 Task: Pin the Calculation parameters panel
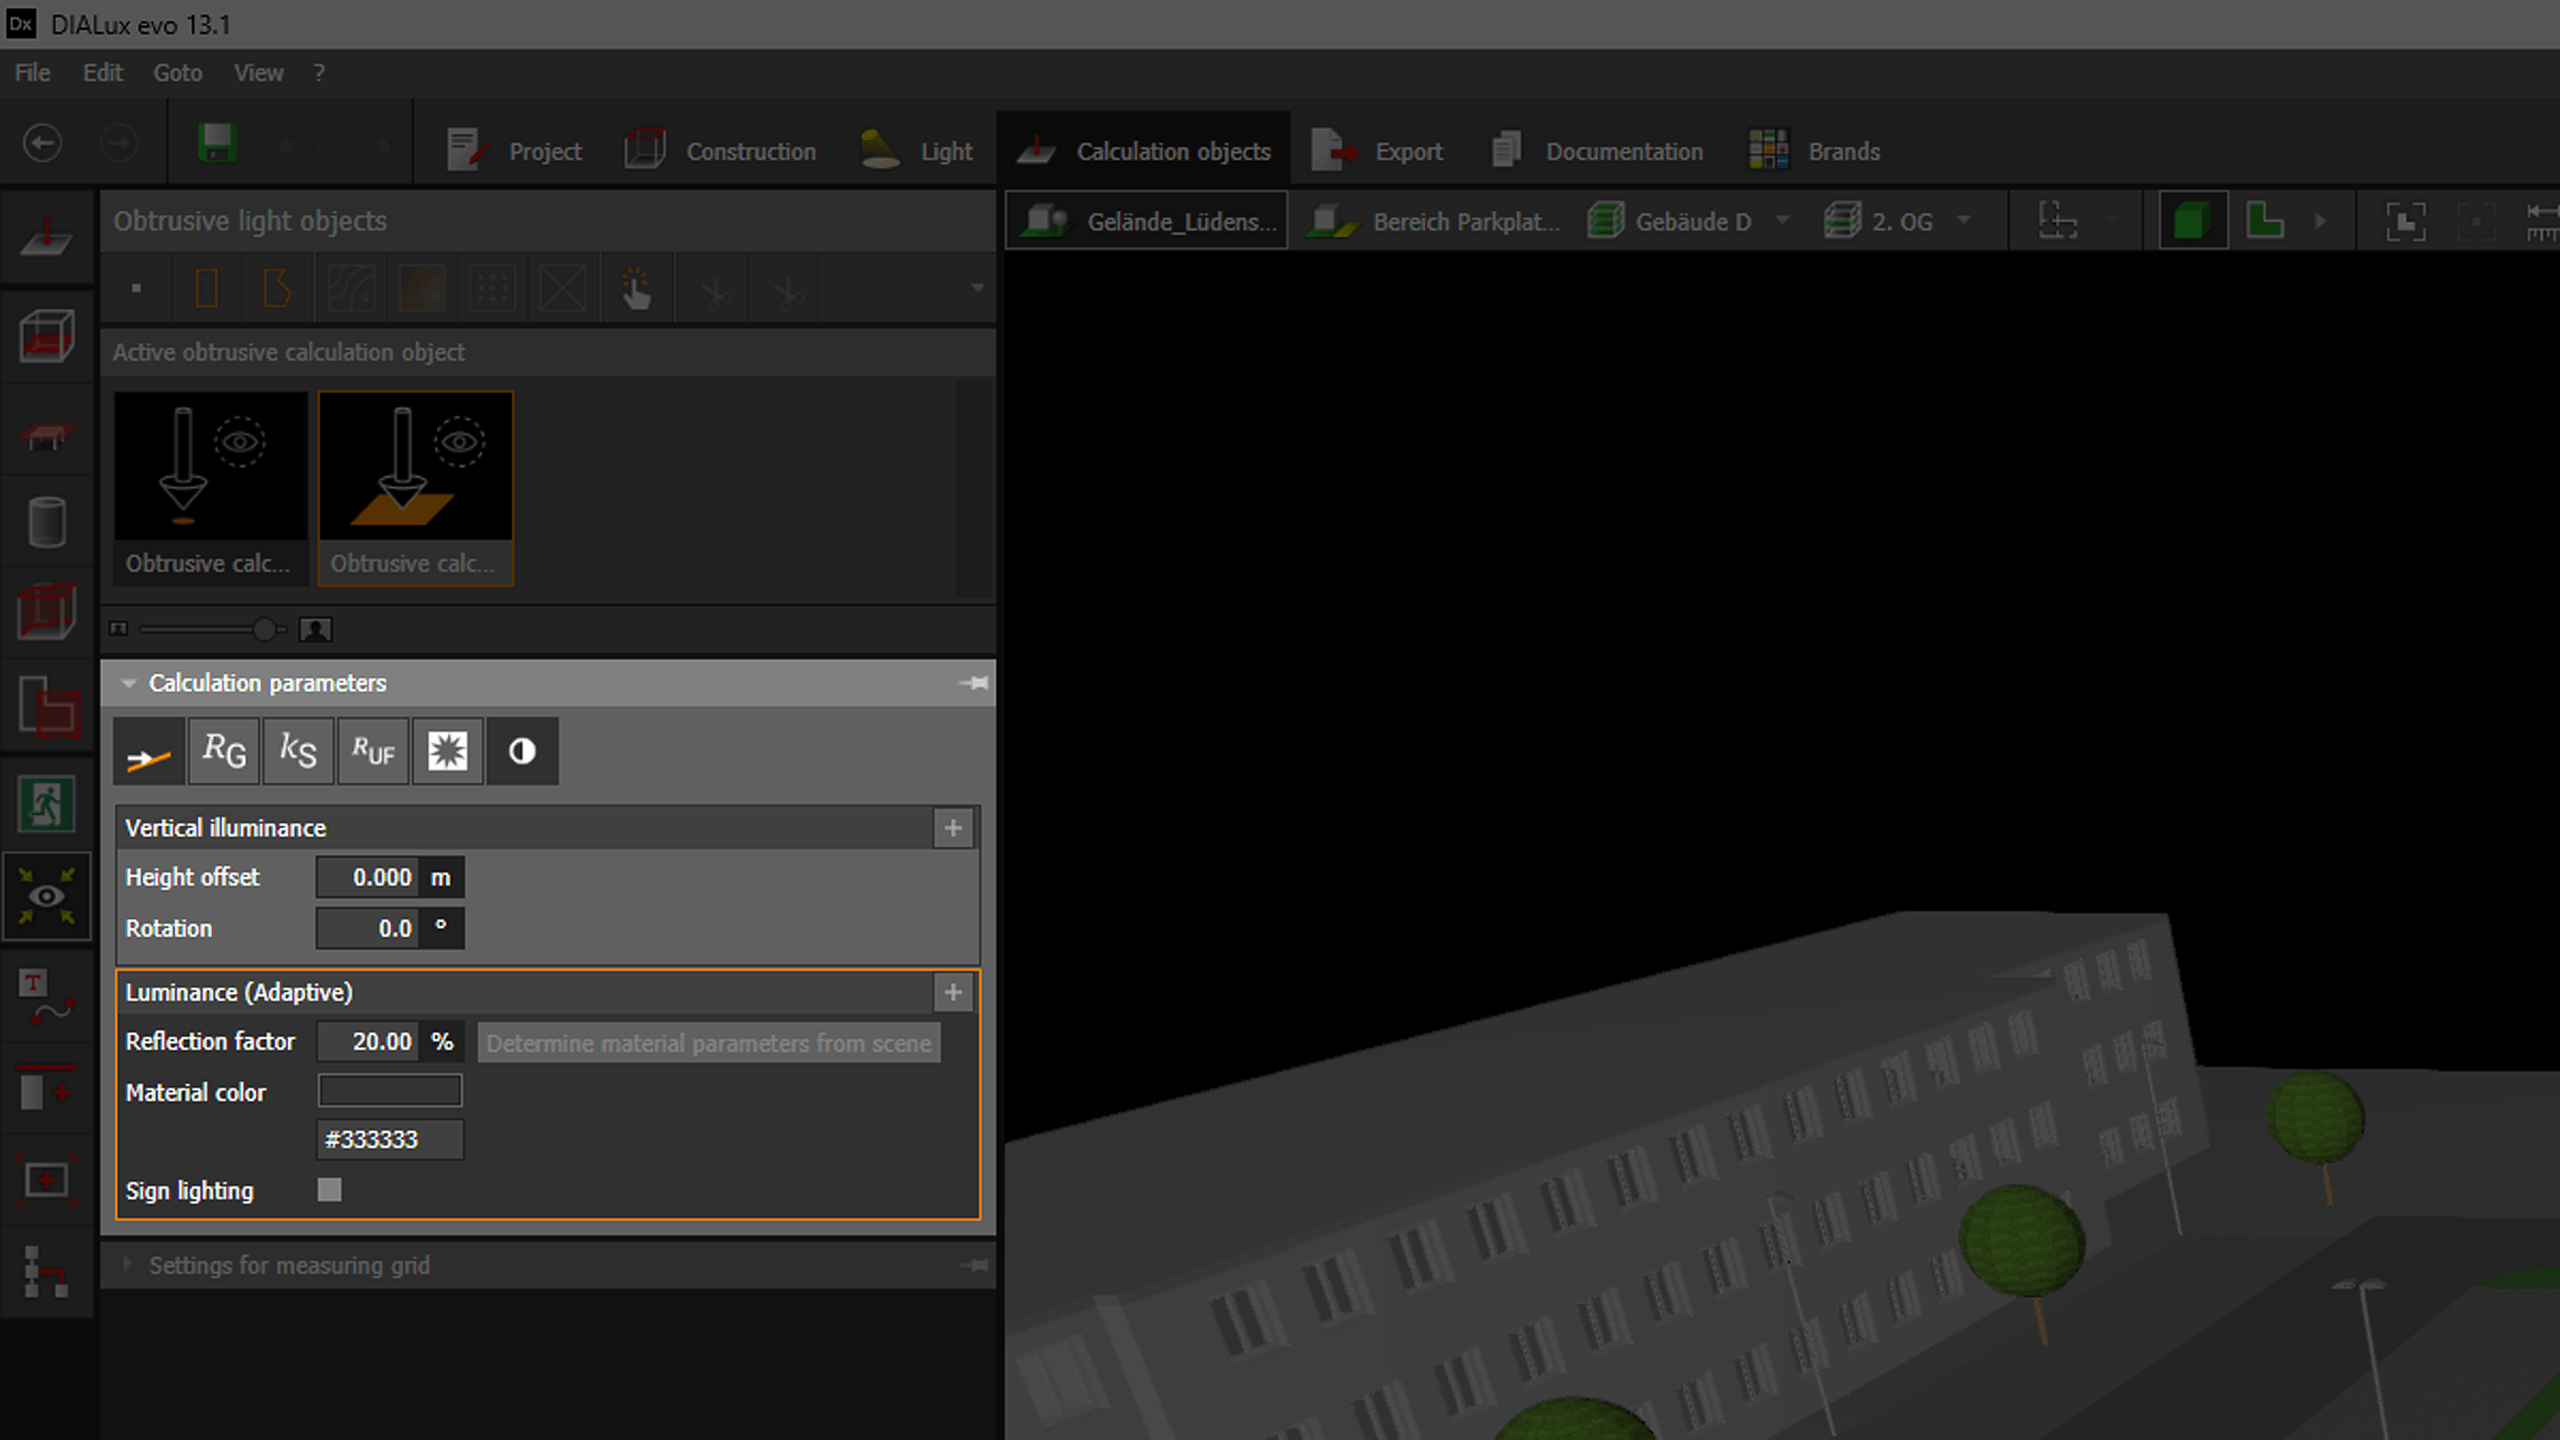point(973,683)
